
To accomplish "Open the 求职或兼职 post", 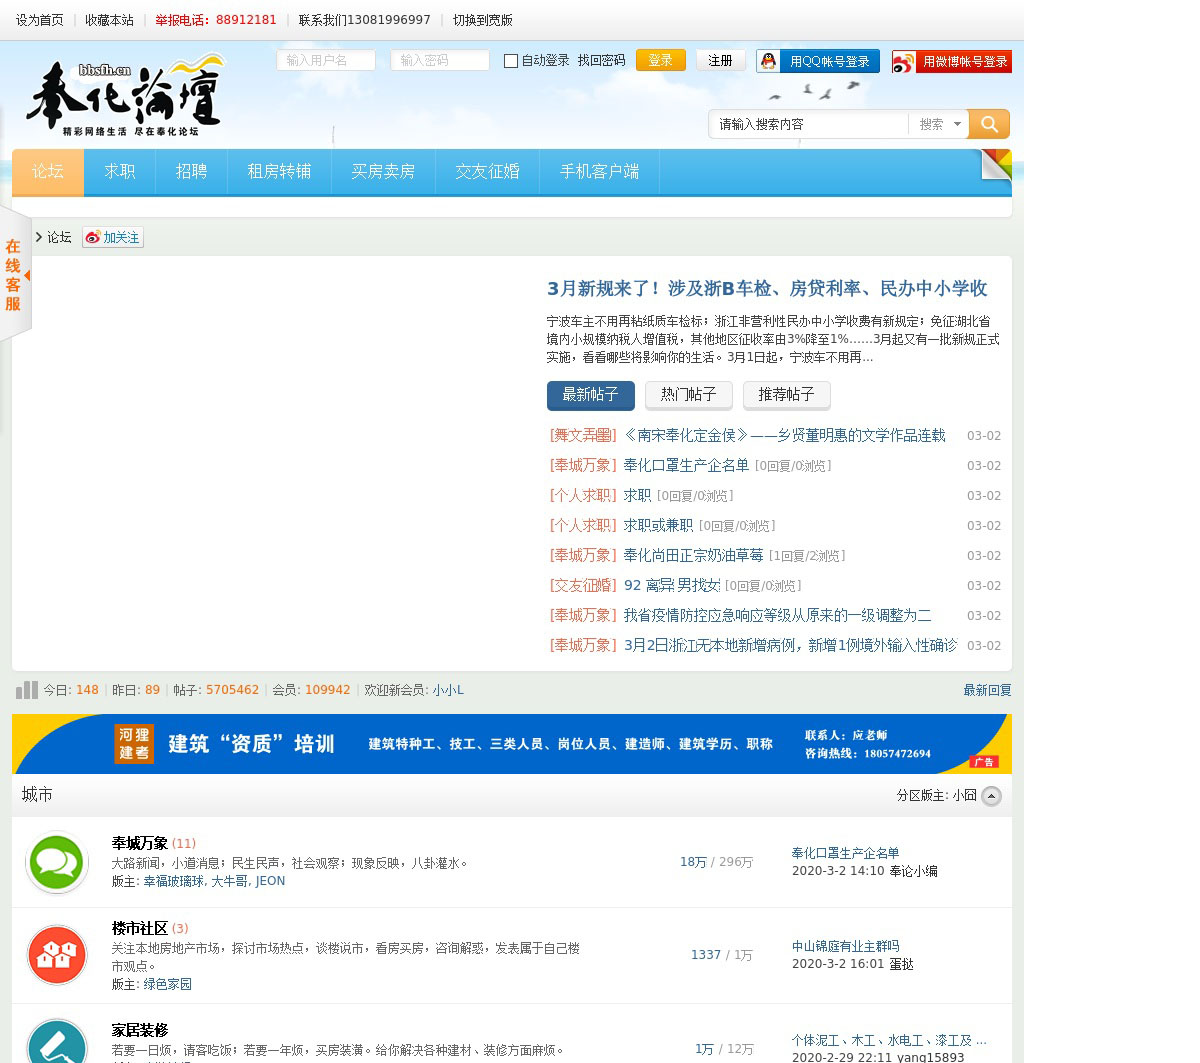I will tap(658, 525).
